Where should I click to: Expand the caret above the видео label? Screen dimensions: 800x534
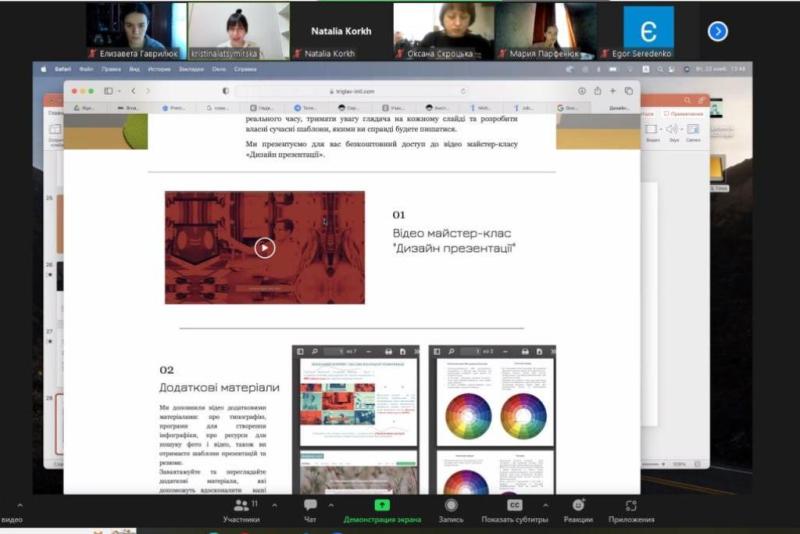(x=20, y=505)
